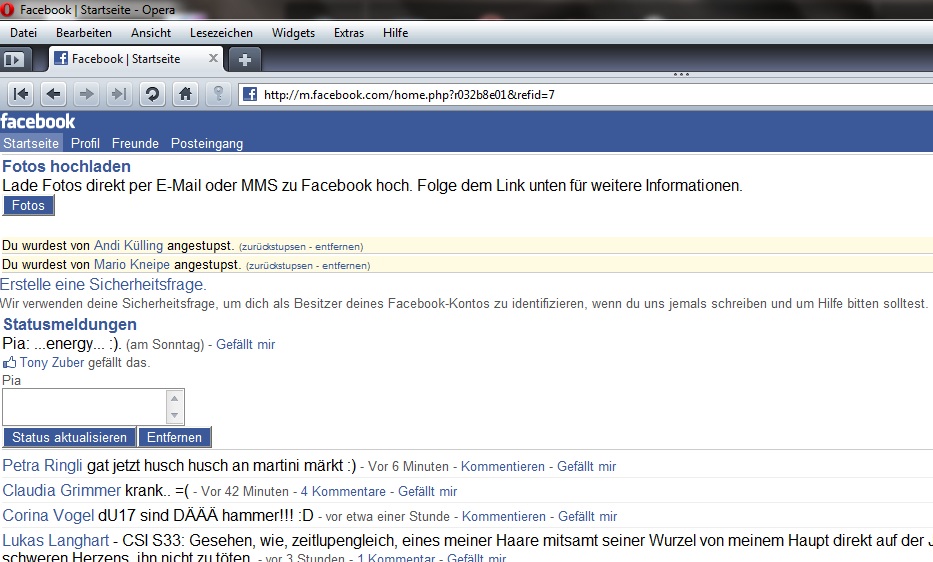Open the Lesezeichen menu
The height and width of the screenshot is (562, 933).
pyautogui.click(x=221, y=33)
